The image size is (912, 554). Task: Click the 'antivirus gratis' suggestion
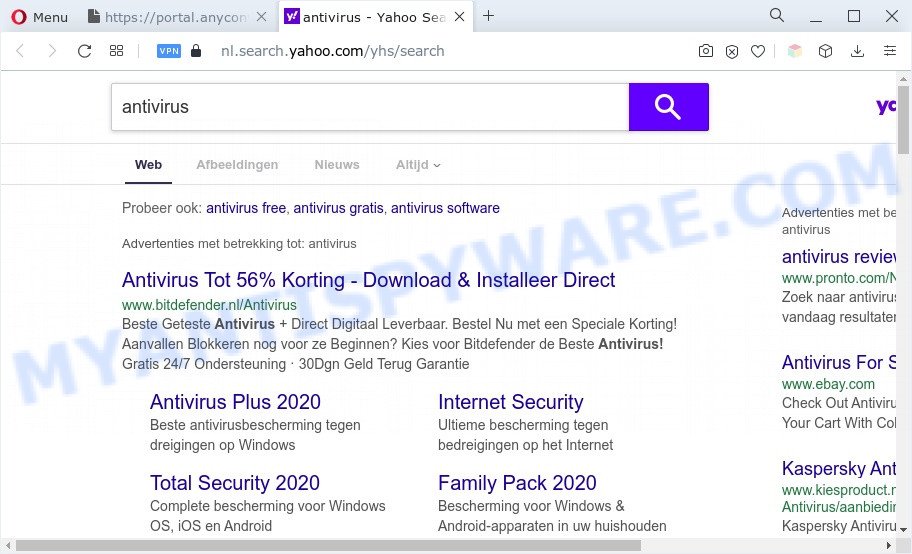click(339, 208)
